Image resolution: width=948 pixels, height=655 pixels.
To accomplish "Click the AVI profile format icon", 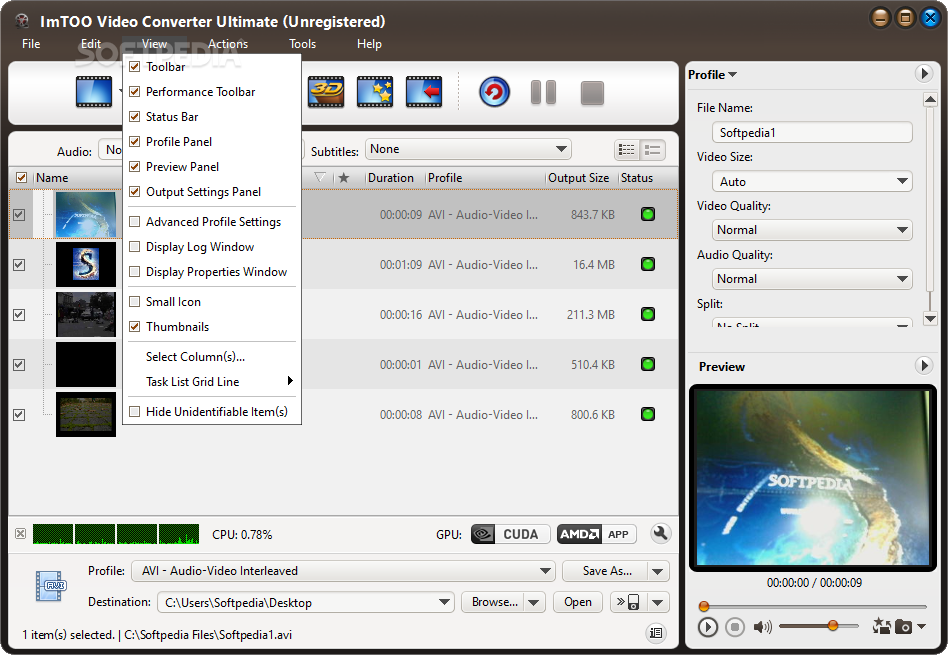I will [x=51, y=585].
